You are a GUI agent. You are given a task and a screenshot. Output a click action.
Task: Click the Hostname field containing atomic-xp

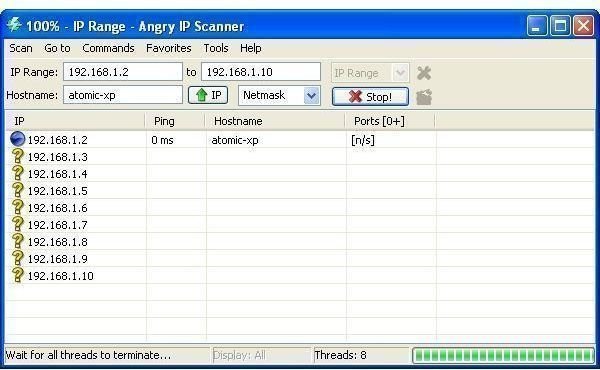coord(123,95)
